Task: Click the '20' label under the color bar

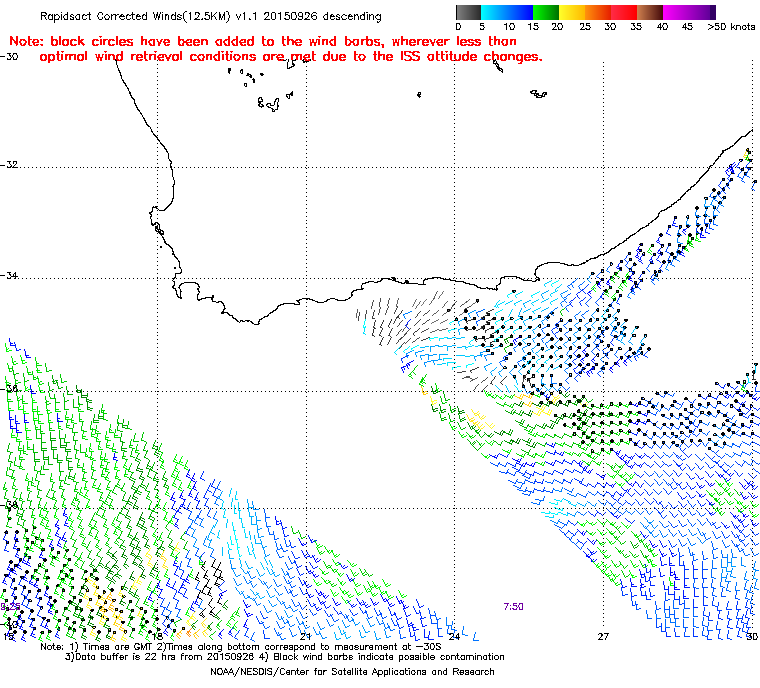Action: pos(557,27)
